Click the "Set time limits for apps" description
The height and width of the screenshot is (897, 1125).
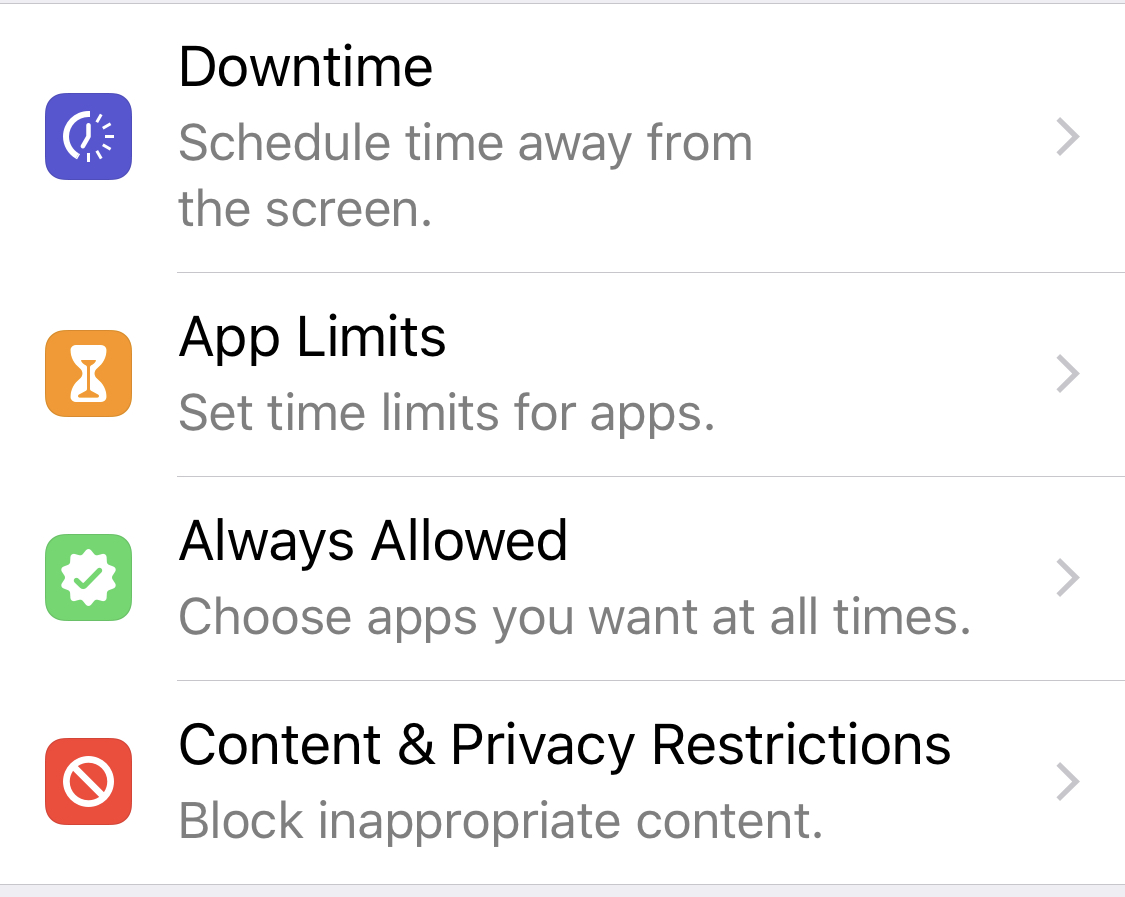coord(446,412)
